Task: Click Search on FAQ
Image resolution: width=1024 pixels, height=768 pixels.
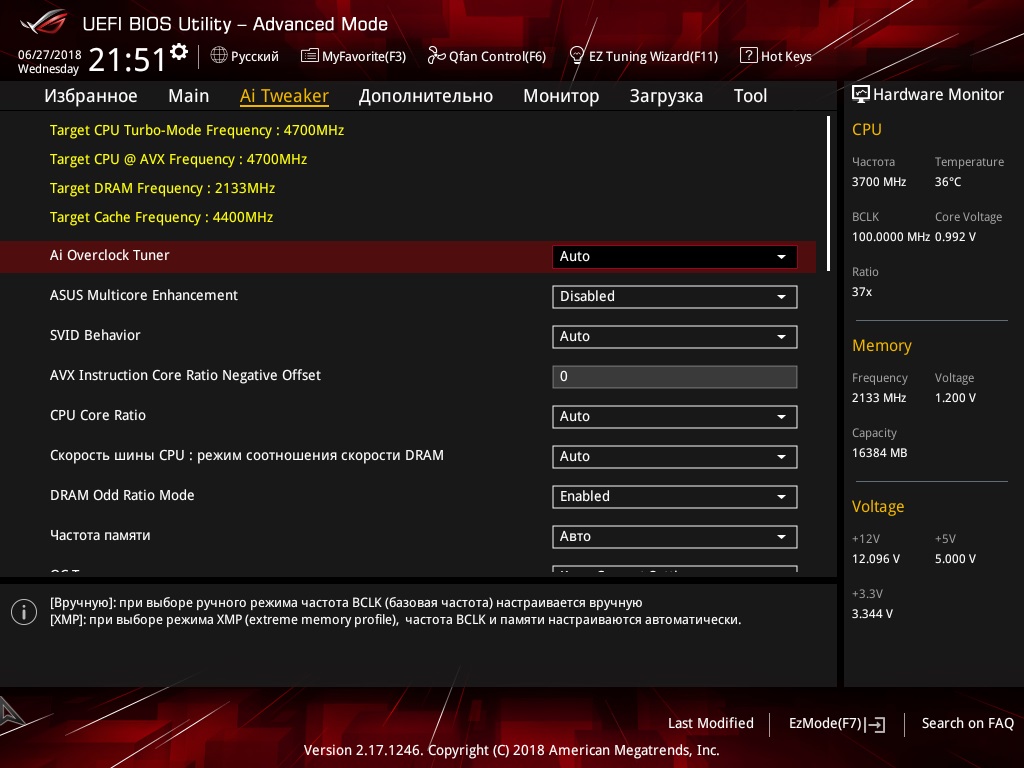Action: tap(968, 723)
